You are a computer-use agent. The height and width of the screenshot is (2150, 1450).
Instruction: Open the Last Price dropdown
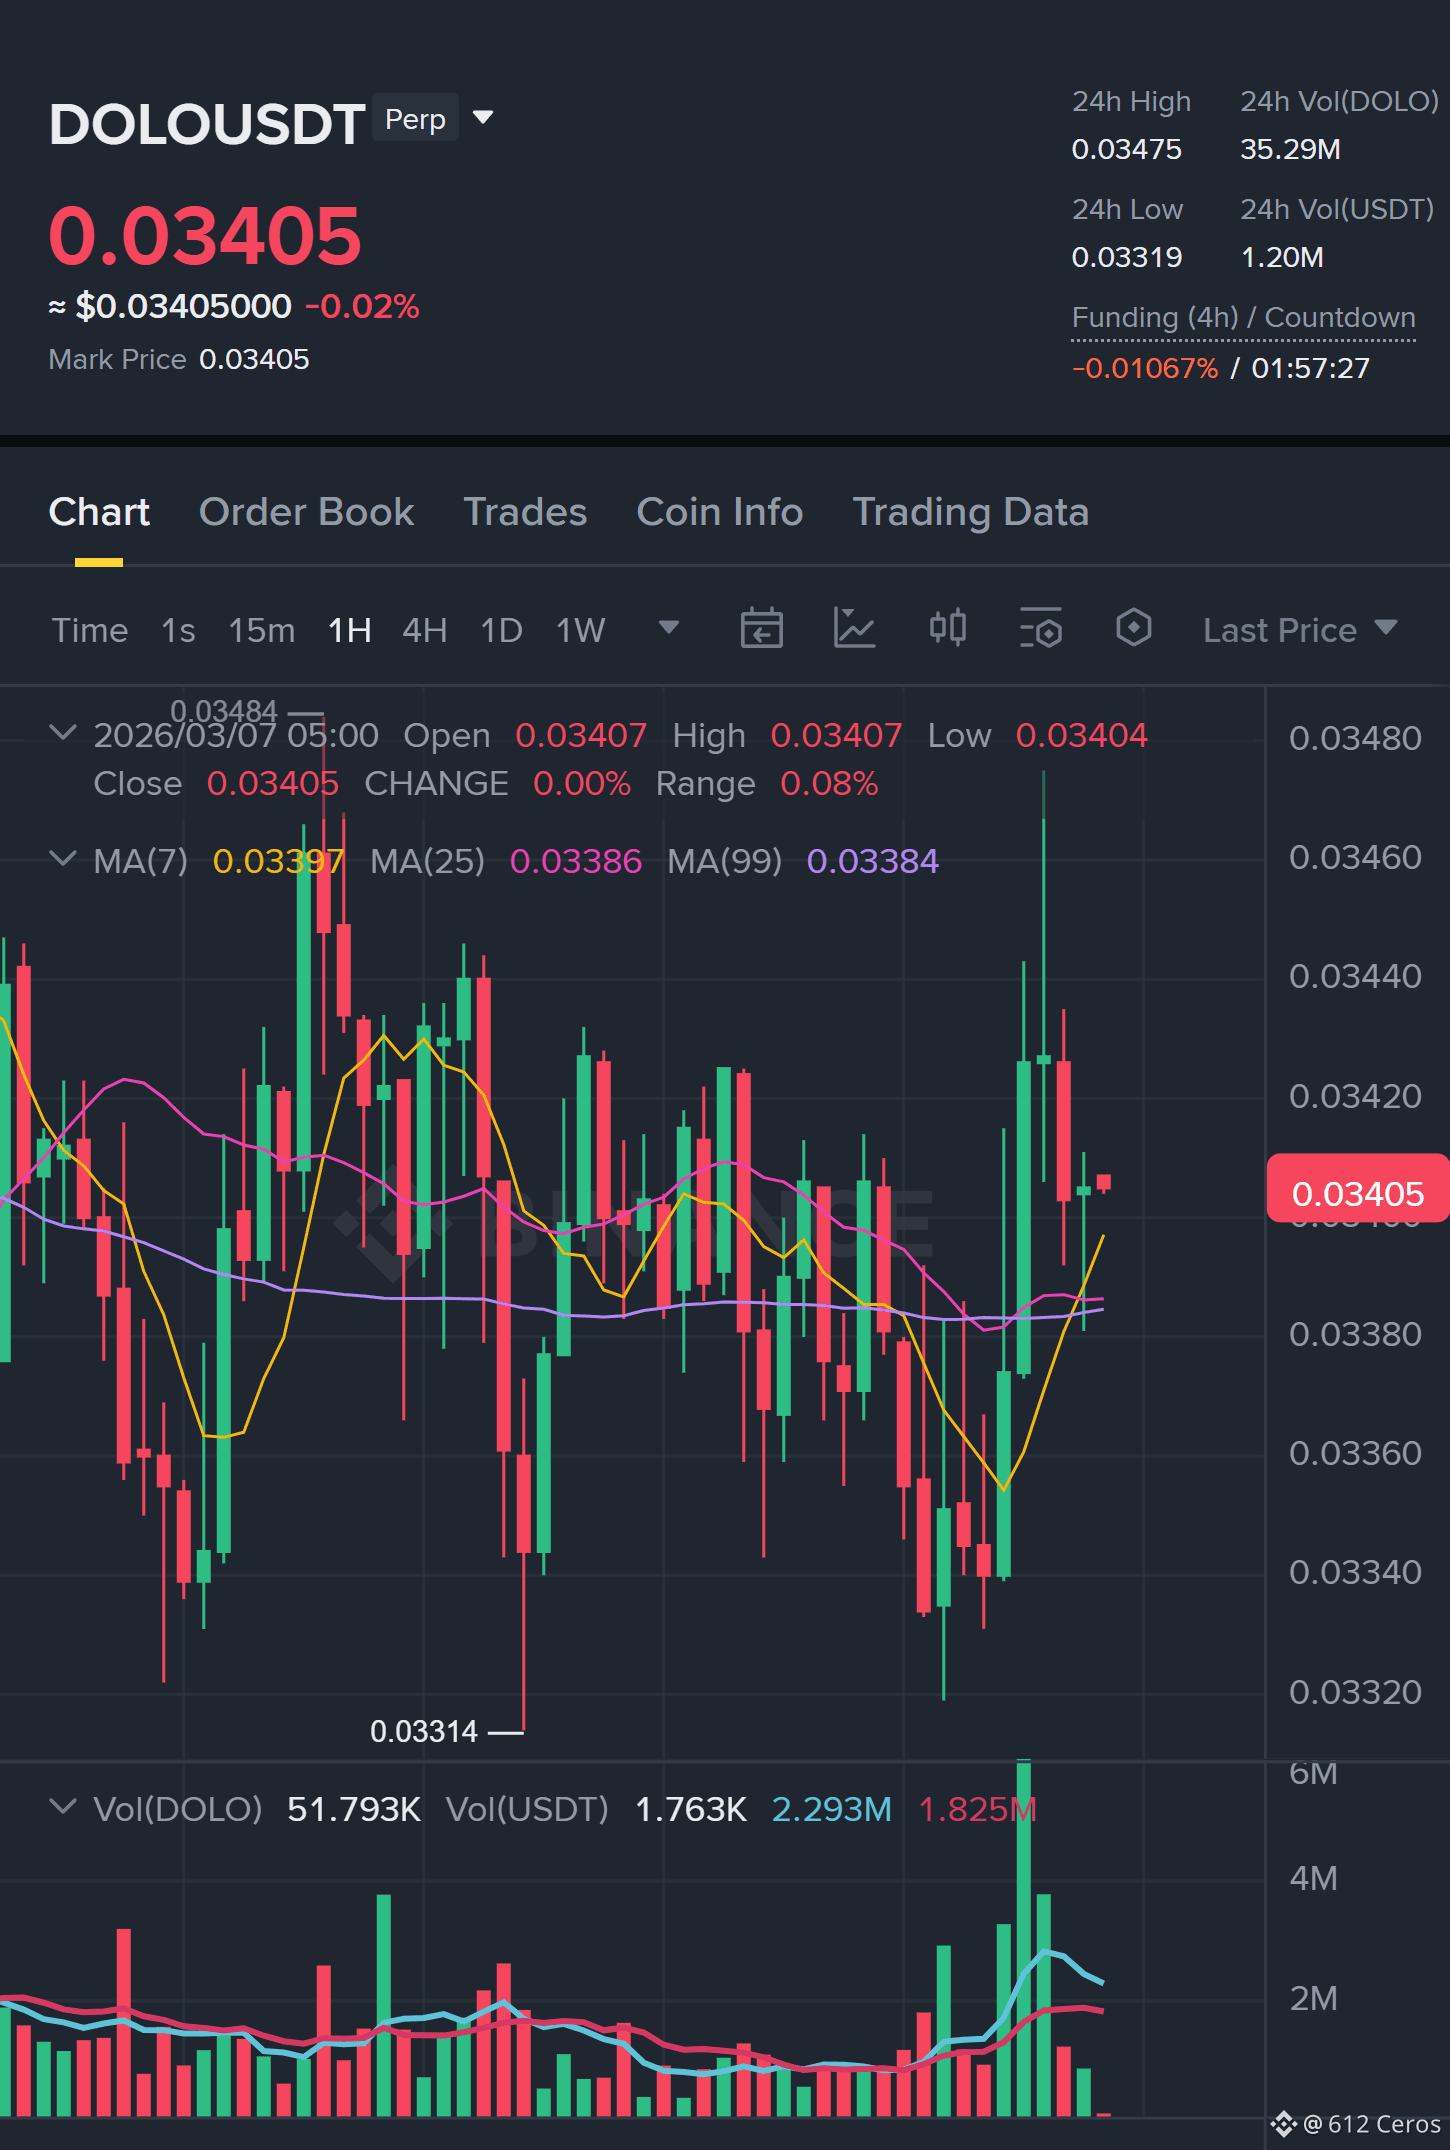1299,630
